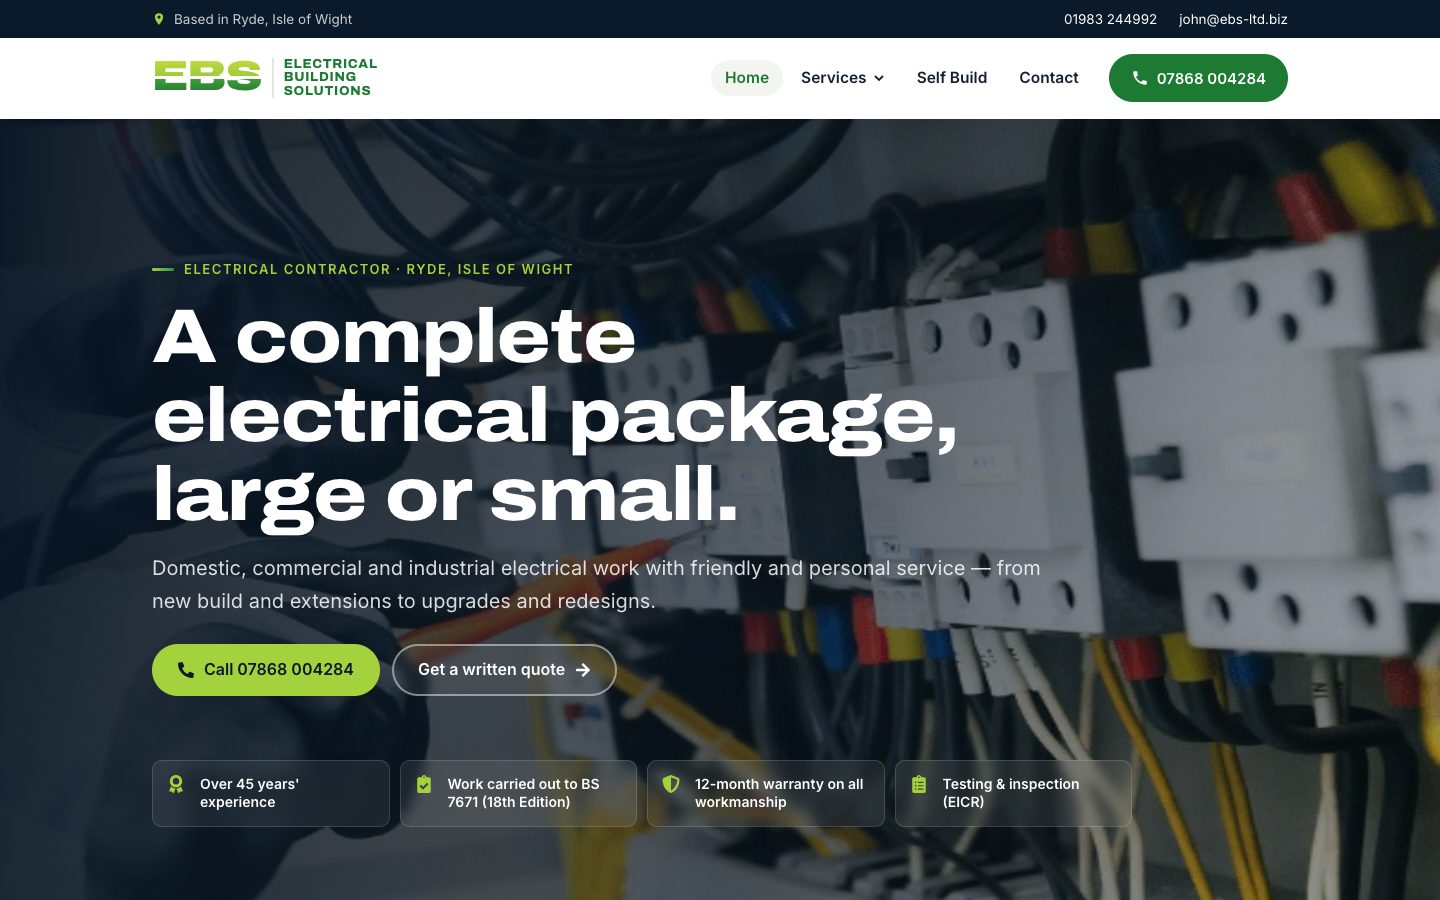
Task: Click the clipboard check icon for BS 7671
Action: click(x=424, y=785)
